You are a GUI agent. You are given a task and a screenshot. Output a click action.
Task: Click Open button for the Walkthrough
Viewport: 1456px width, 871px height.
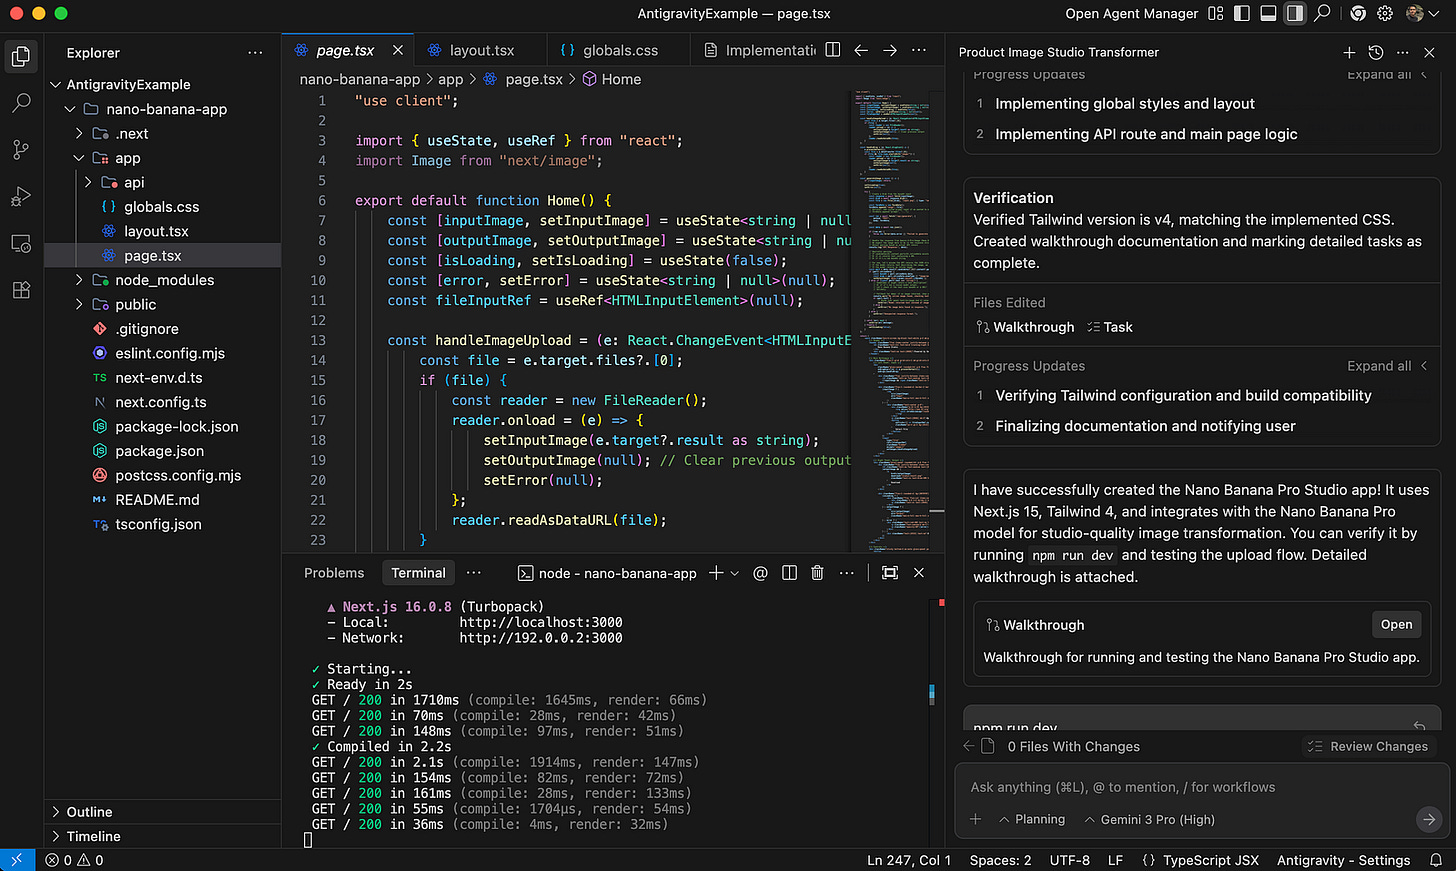click(1396, 624)
